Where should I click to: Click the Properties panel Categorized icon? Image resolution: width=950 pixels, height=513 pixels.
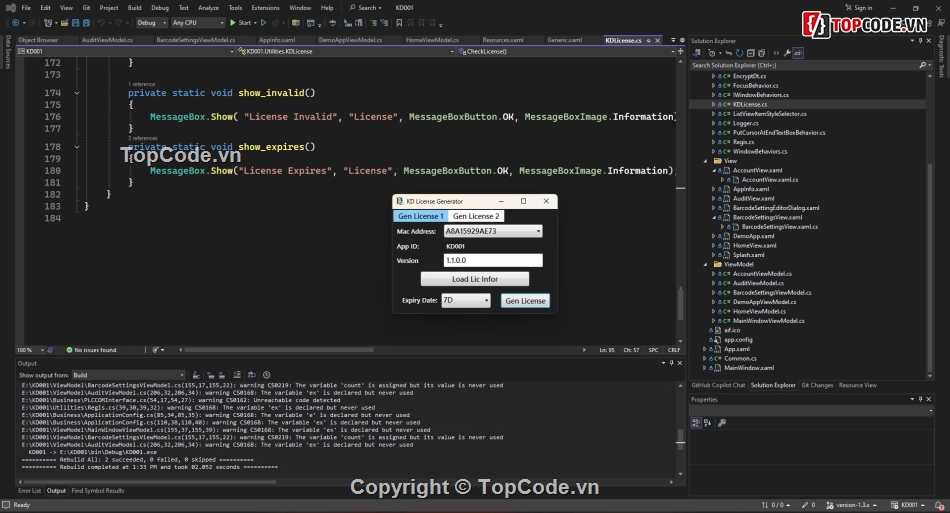coord(696,423)
